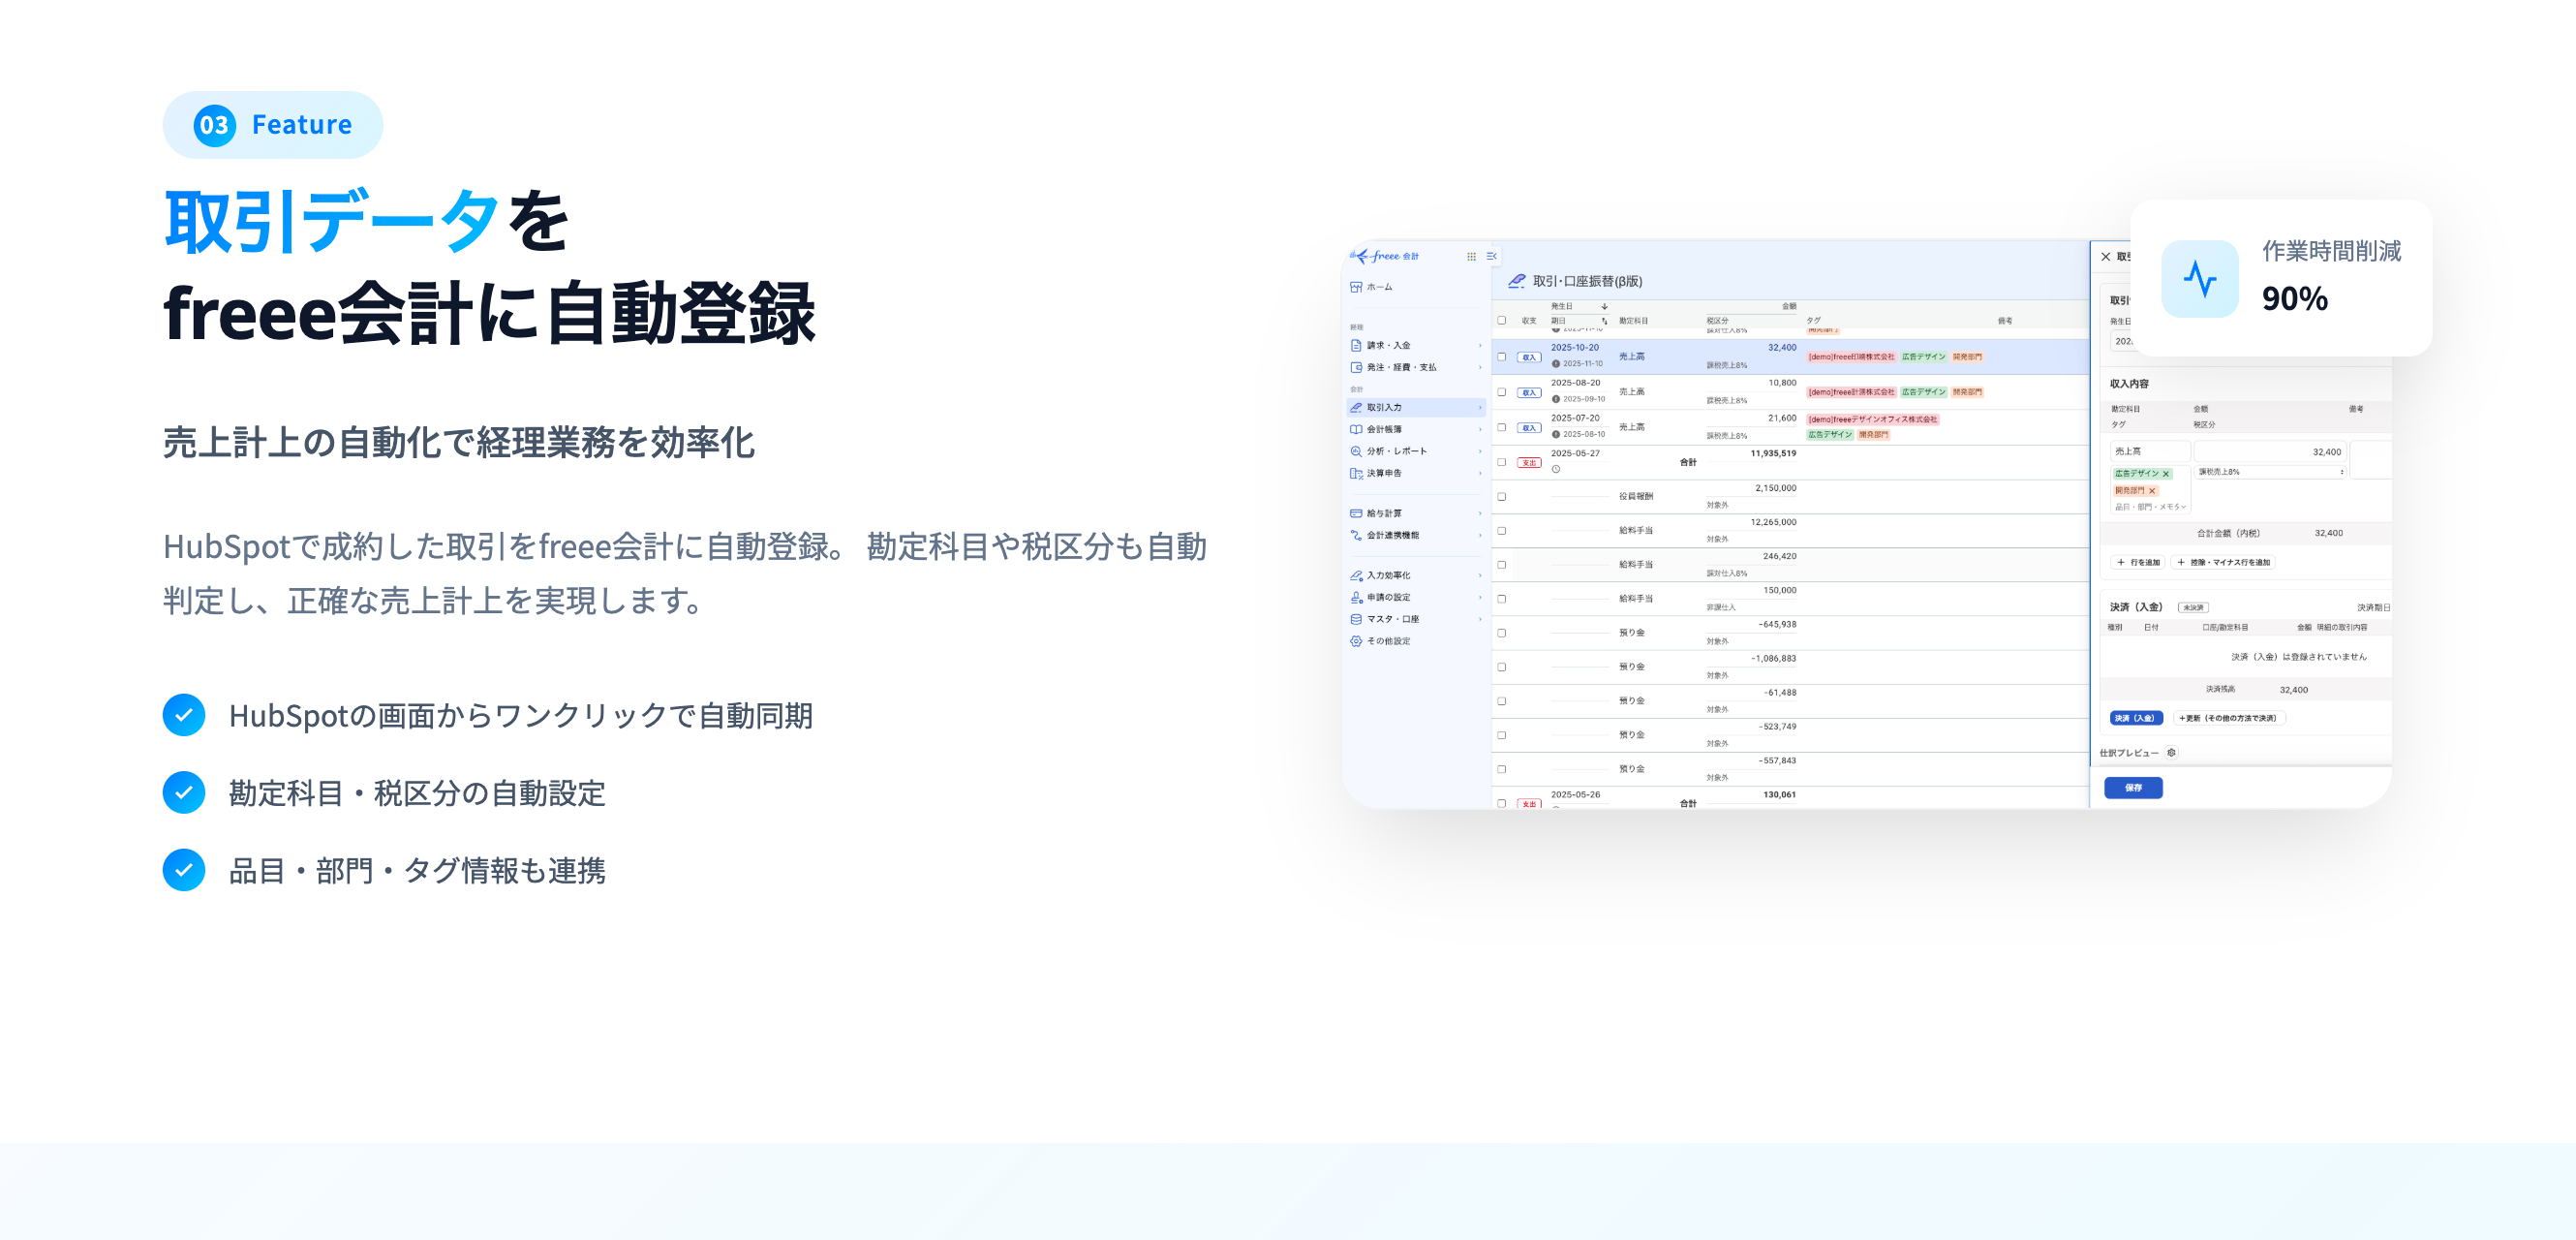Image resolution: width=2576 pixels, height=1240 pixels.
Task: Open the 申請の設定 menu item
Action: tap(1416, 597)
